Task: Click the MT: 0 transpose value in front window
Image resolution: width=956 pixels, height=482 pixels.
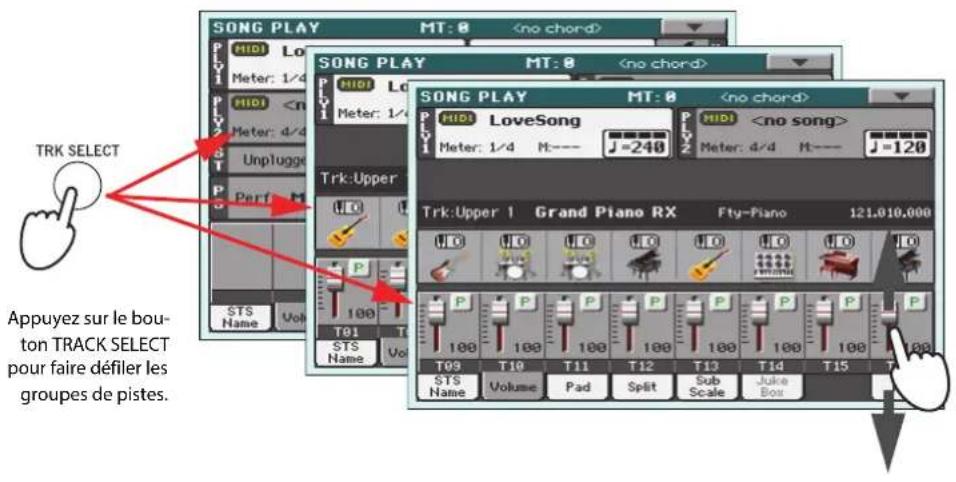Action: (x=652, y=96)
